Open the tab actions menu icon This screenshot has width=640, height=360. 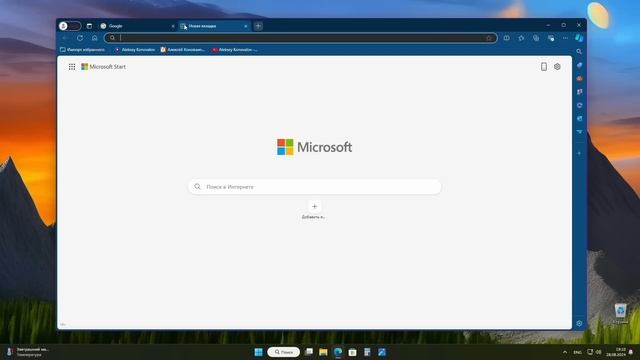tap(89, 26)
